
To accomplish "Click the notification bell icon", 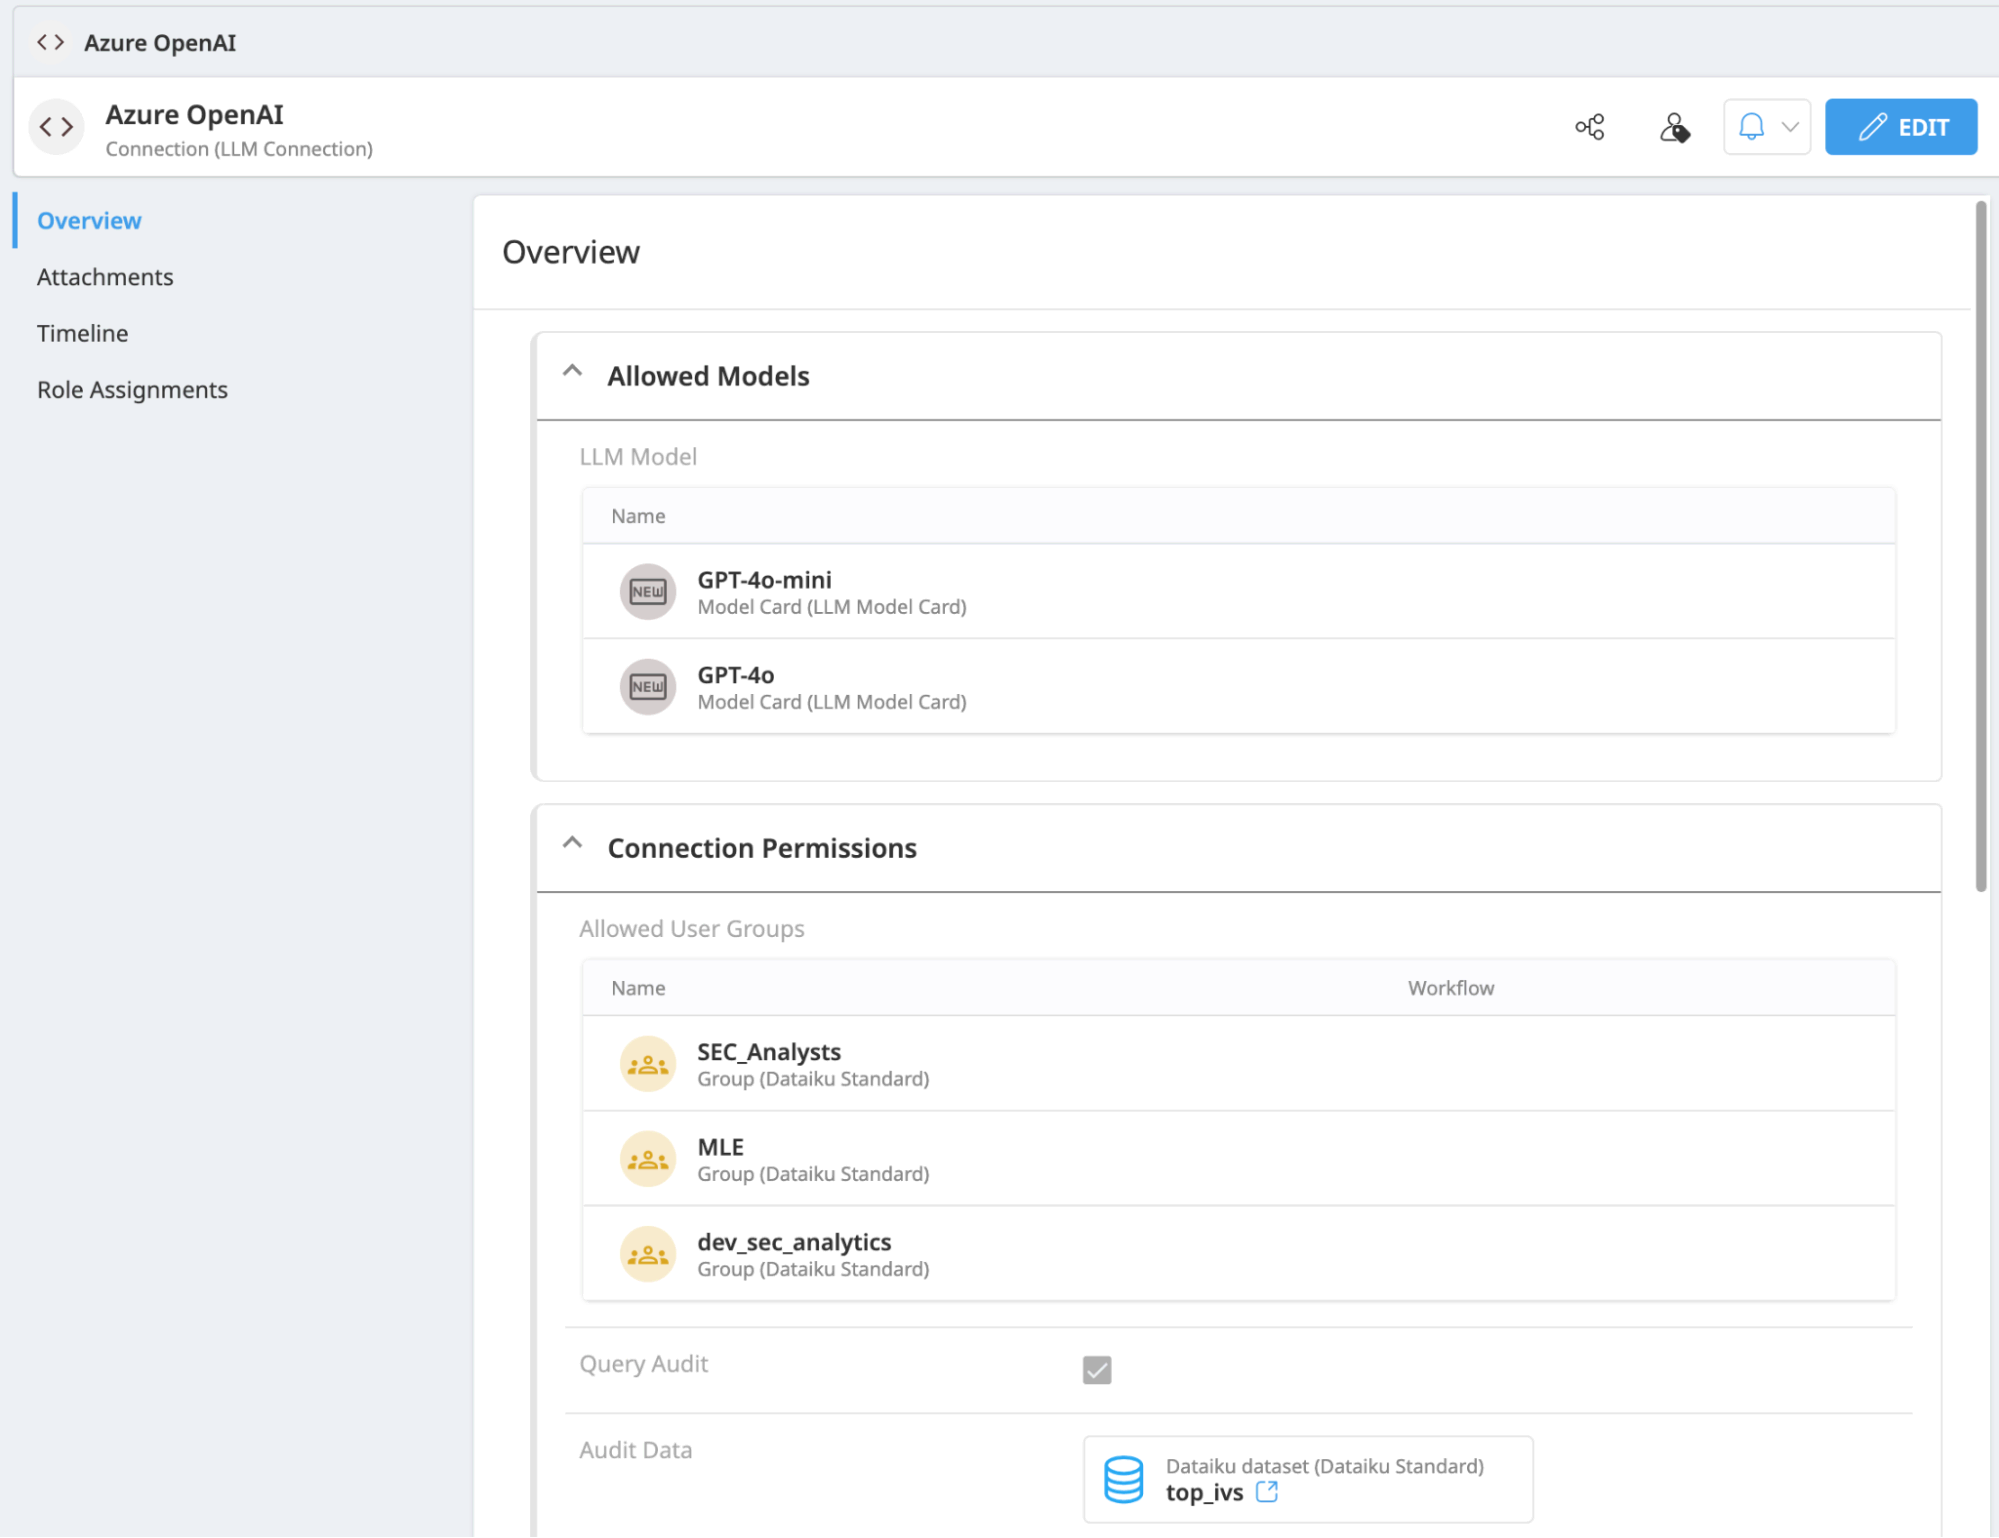I will coord(1751,127).
